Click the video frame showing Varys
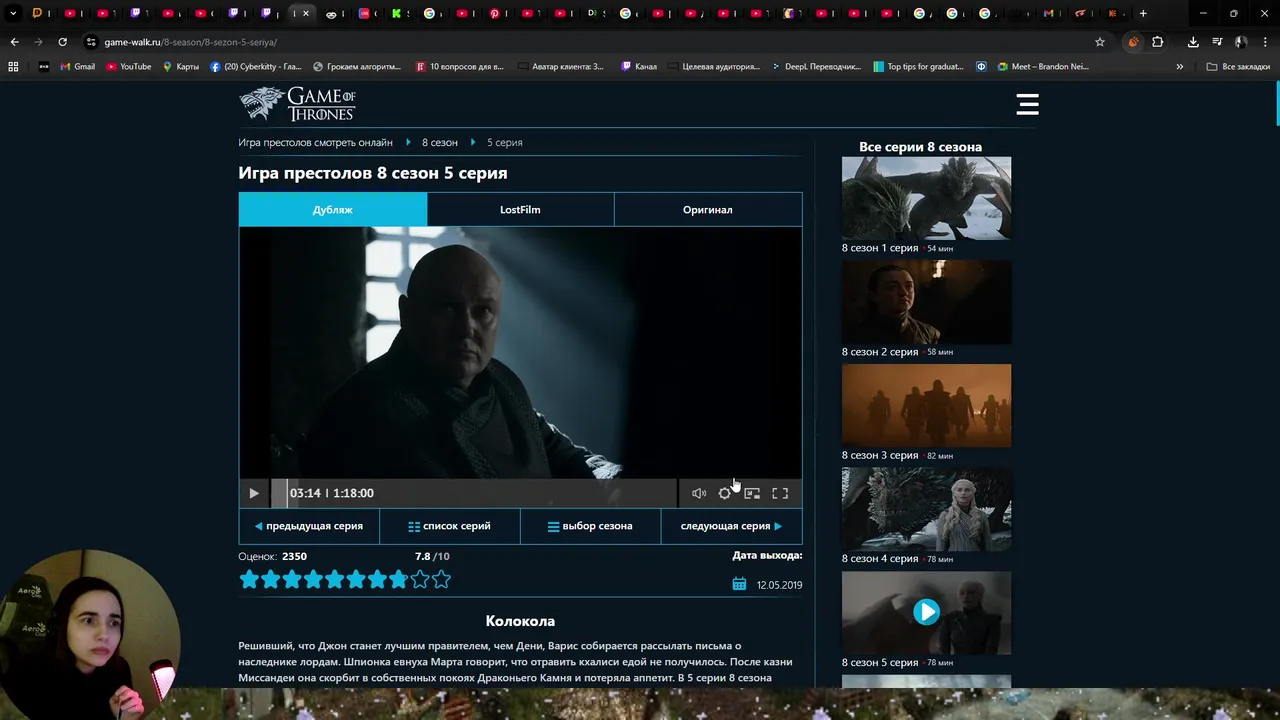The width and height of the screenshot is (1280, 720). [x=520, y=353]
